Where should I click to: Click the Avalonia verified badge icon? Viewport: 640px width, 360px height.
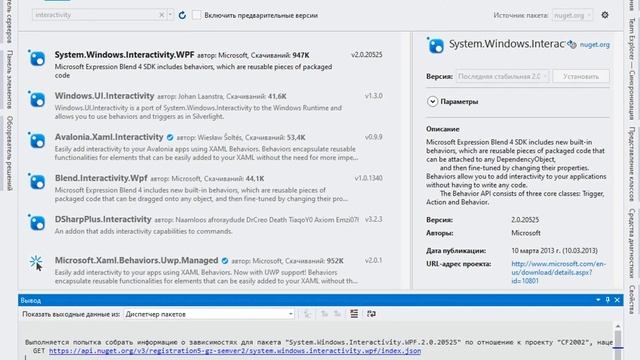[x=170, y=138]
